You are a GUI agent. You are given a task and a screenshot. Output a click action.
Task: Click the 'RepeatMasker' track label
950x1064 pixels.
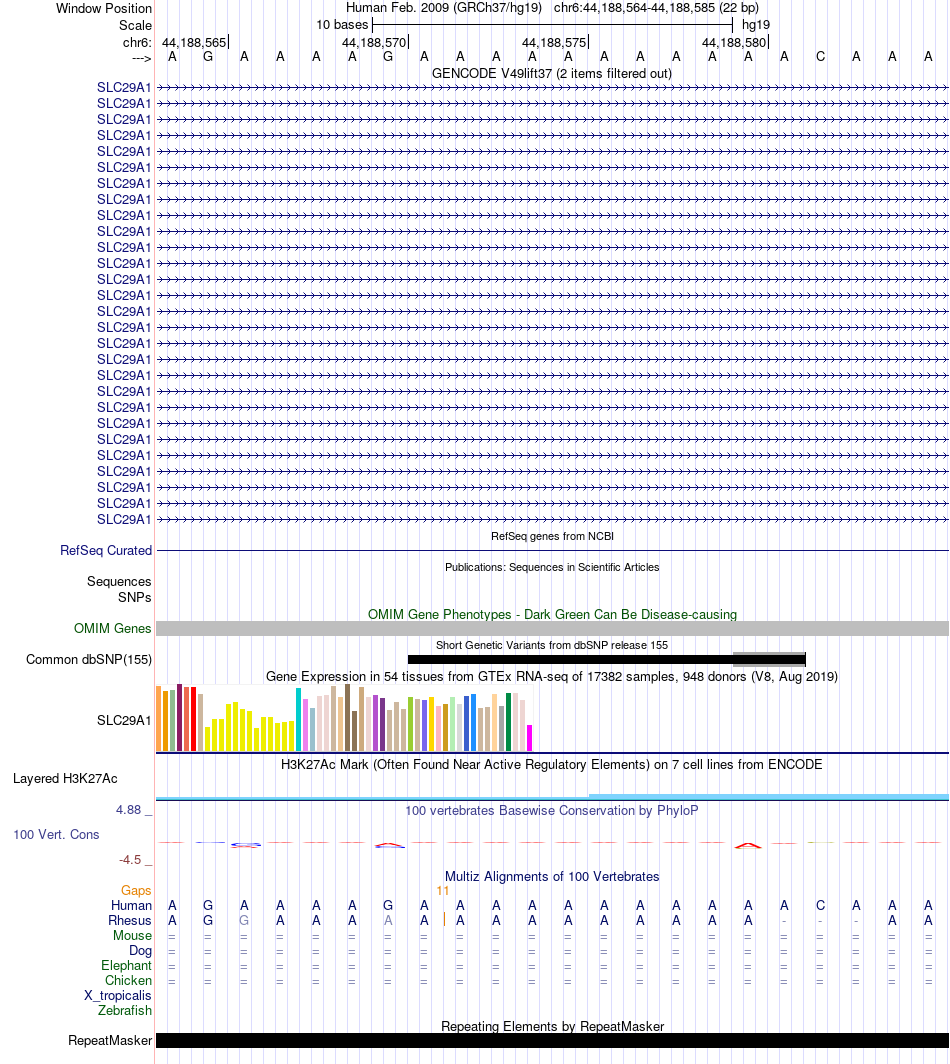tap(110, 1040)
